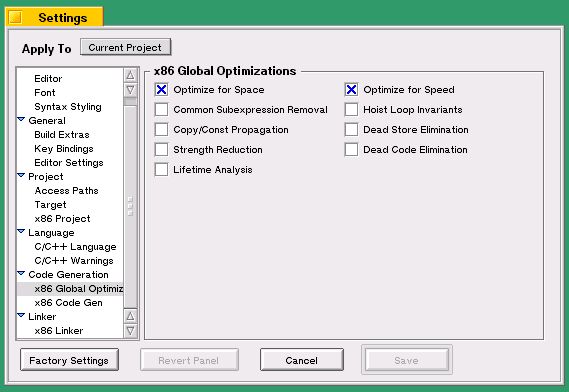
Task: Select x86 Project panel
Action: pos(62,219)
